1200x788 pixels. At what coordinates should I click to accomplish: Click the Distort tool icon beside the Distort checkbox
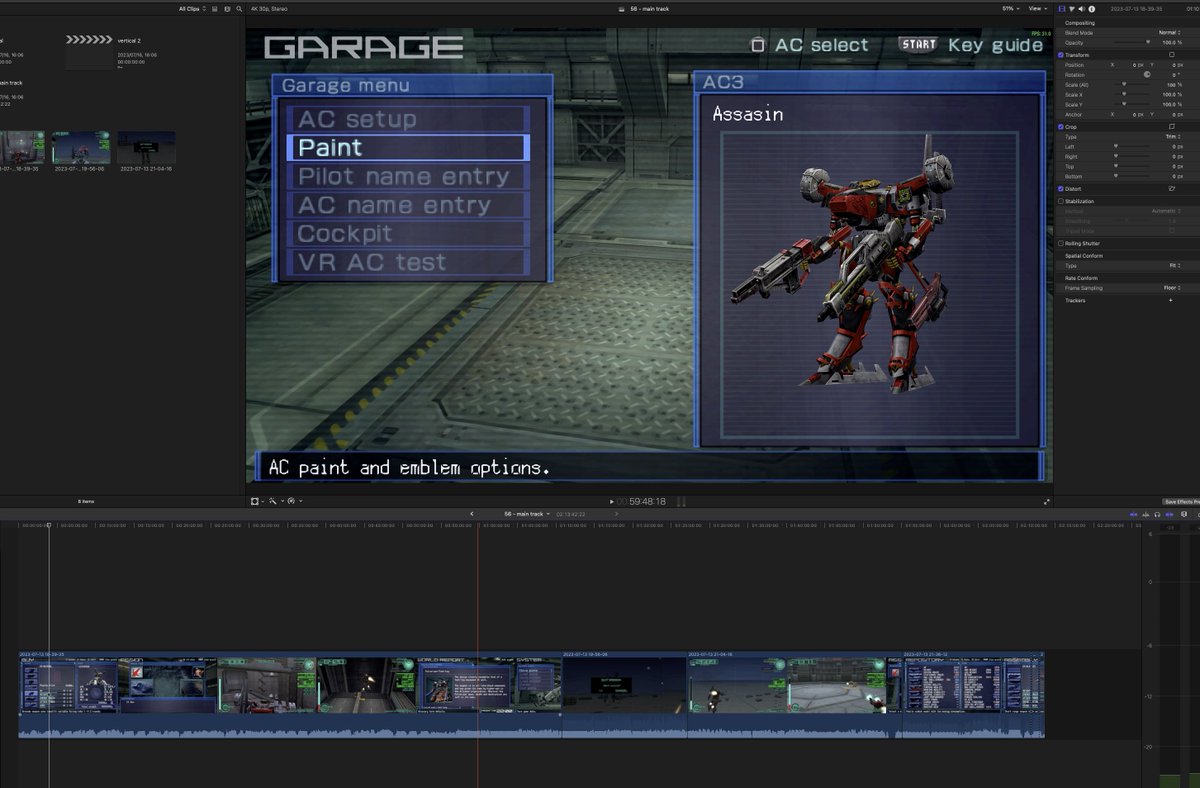pos(1171,188)
